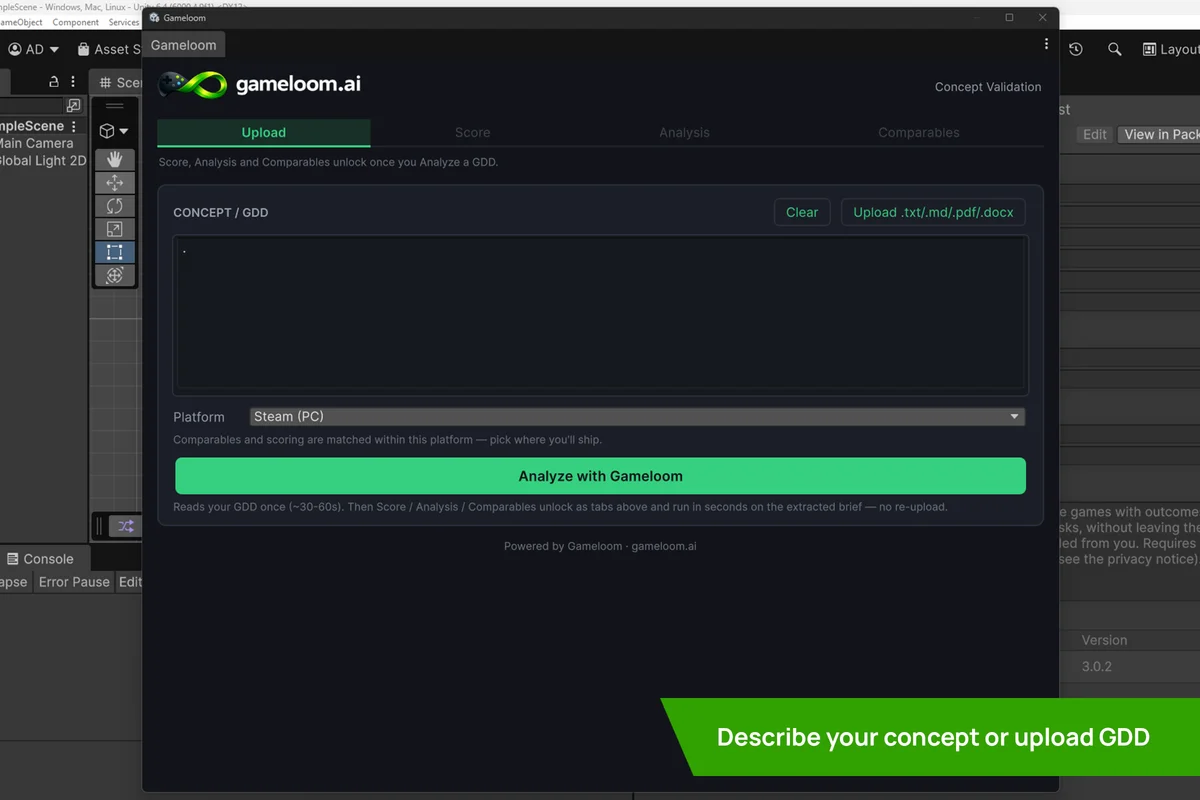Screen dimensions: 1200x800
Task: Open the Unity search magnifier
Action: click(x=1114, y=49)
